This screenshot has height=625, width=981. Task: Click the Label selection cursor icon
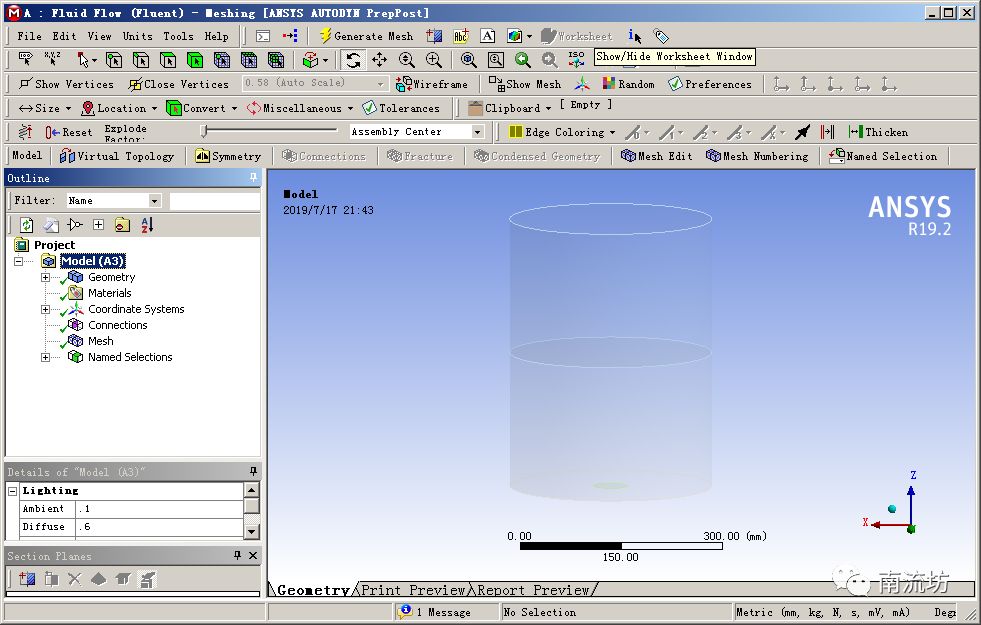click(x=25, y=60)
